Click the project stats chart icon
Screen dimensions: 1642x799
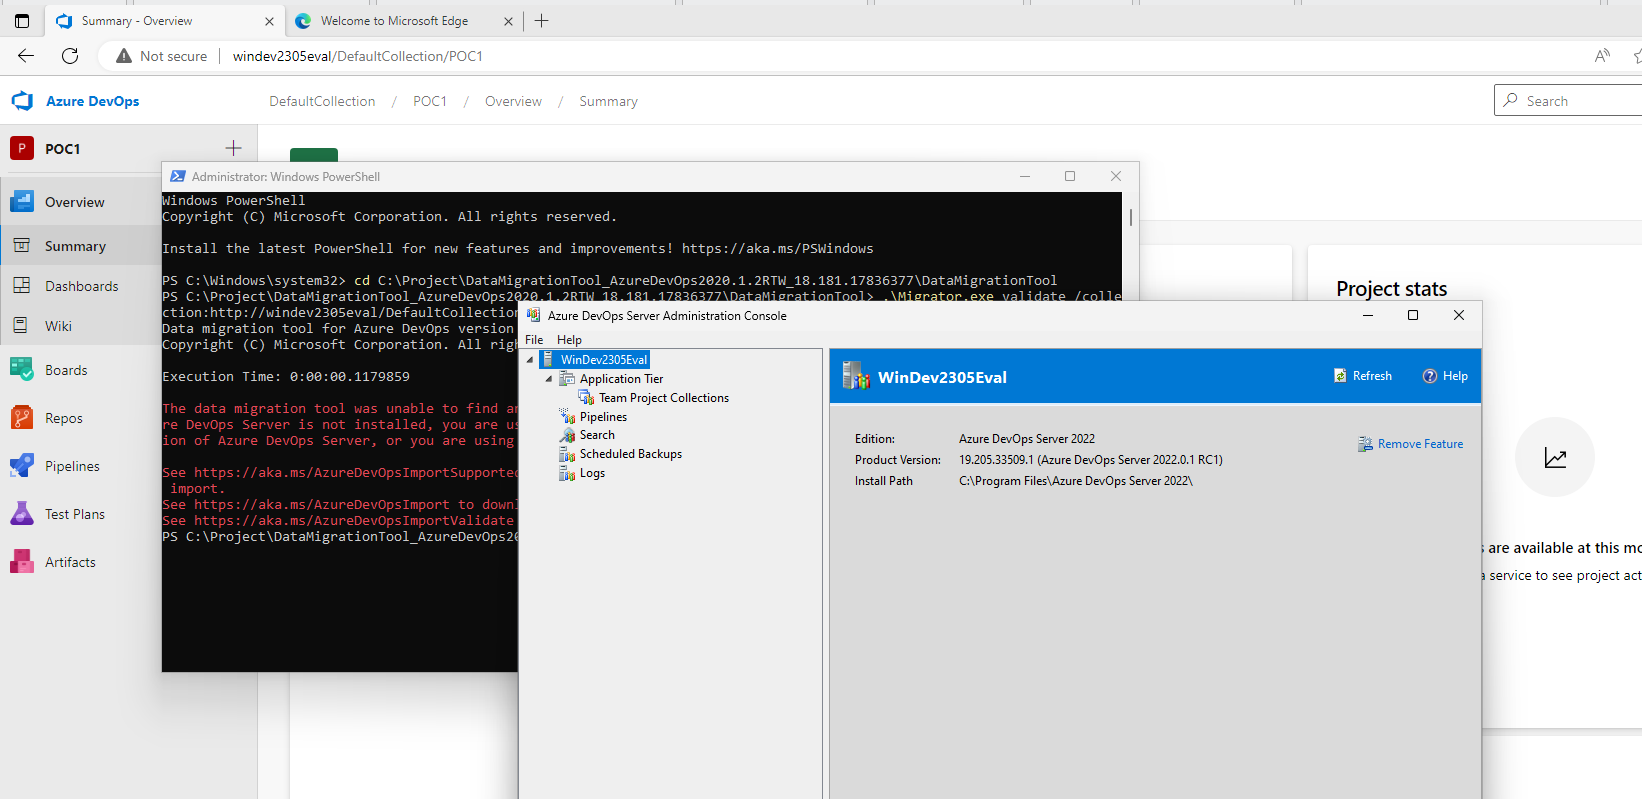(1555, 458)
